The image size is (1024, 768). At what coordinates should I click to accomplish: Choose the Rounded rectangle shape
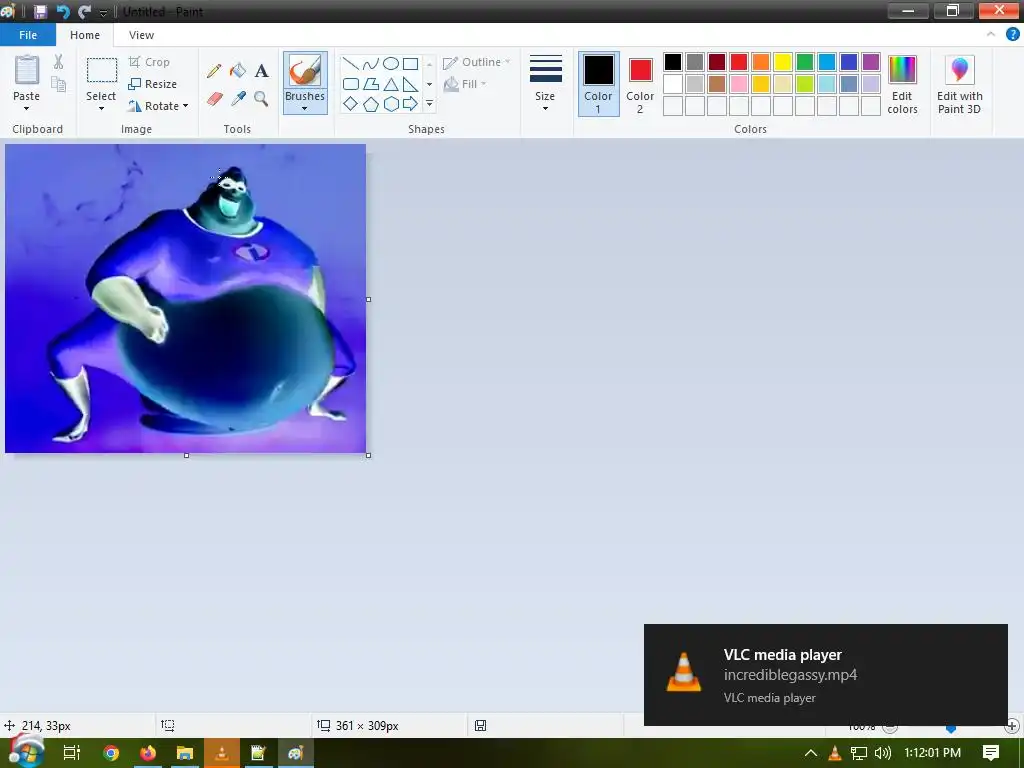(351, 84)
